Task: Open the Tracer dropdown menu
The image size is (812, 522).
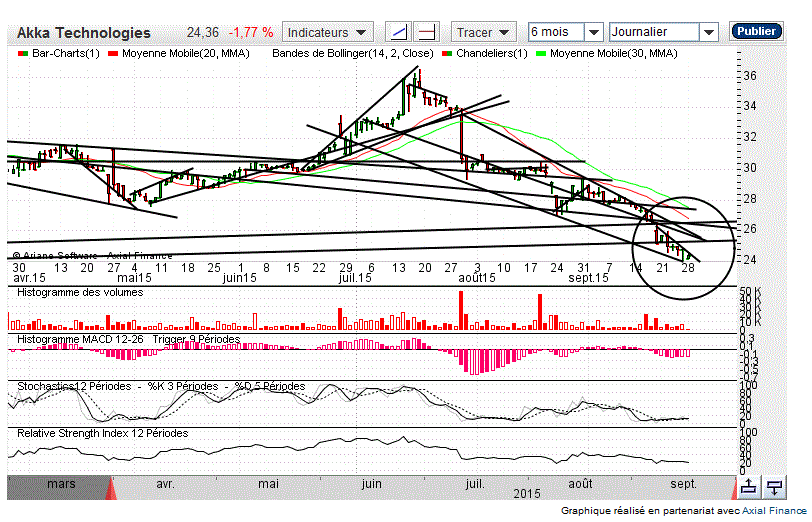Action: tap(484, 32)
